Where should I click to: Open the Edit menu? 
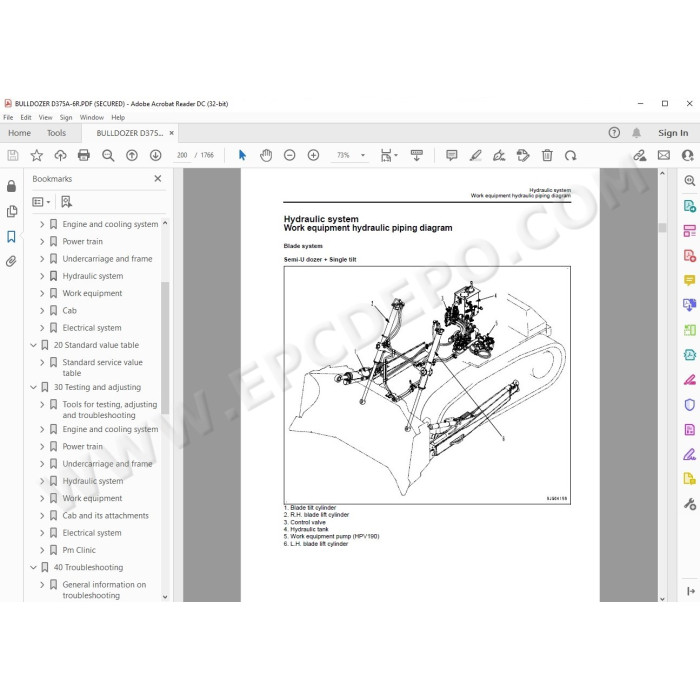[26, 117]
